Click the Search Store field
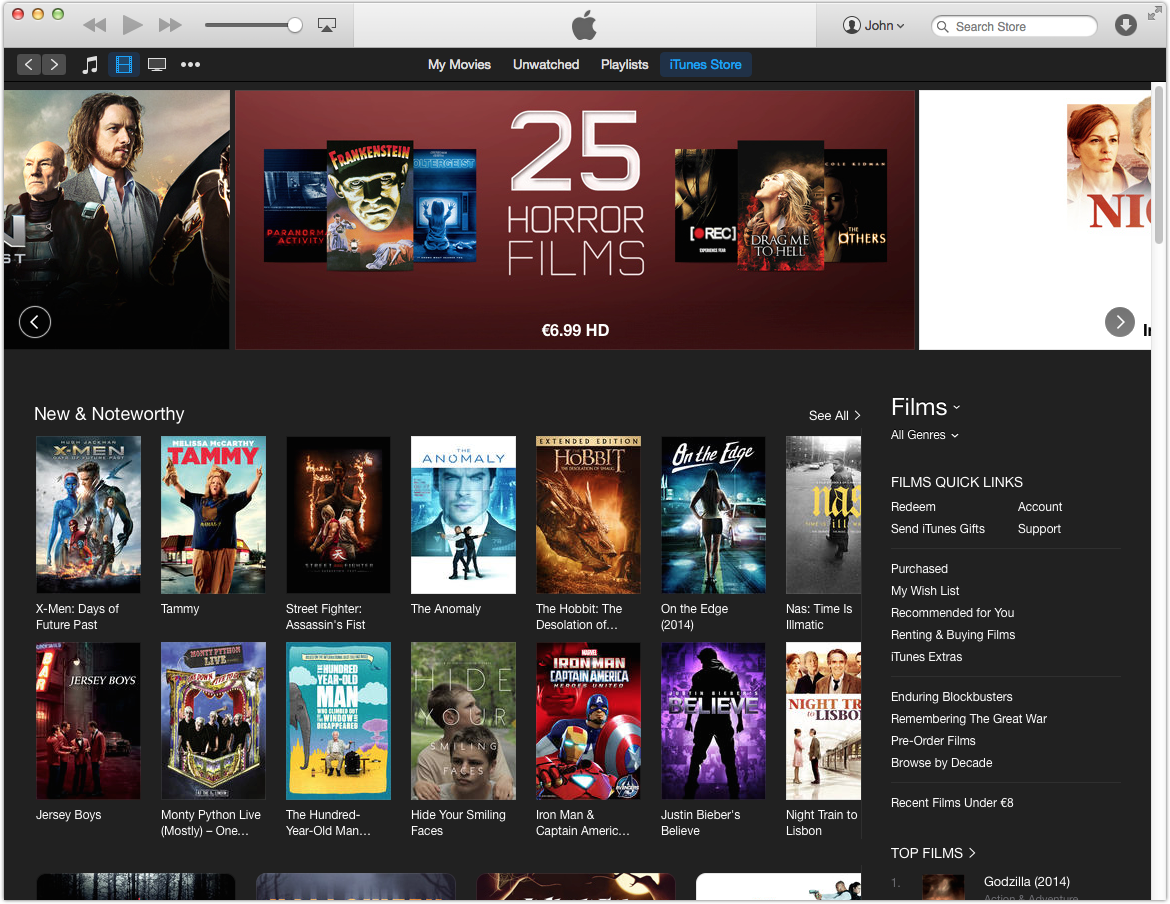 click(x=1014, y=26)
